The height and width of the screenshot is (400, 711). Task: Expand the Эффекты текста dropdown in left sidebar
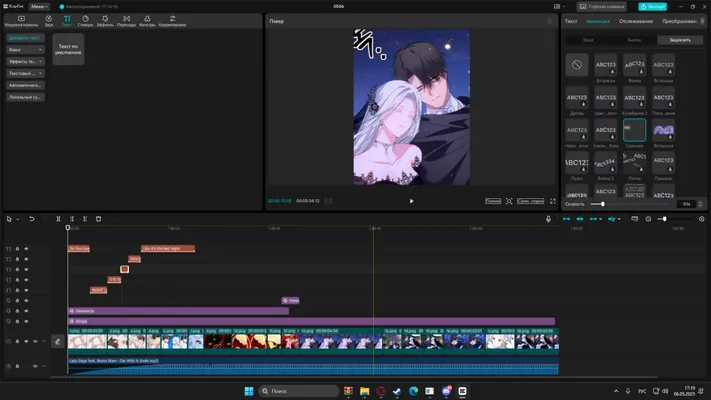(25, 61)
